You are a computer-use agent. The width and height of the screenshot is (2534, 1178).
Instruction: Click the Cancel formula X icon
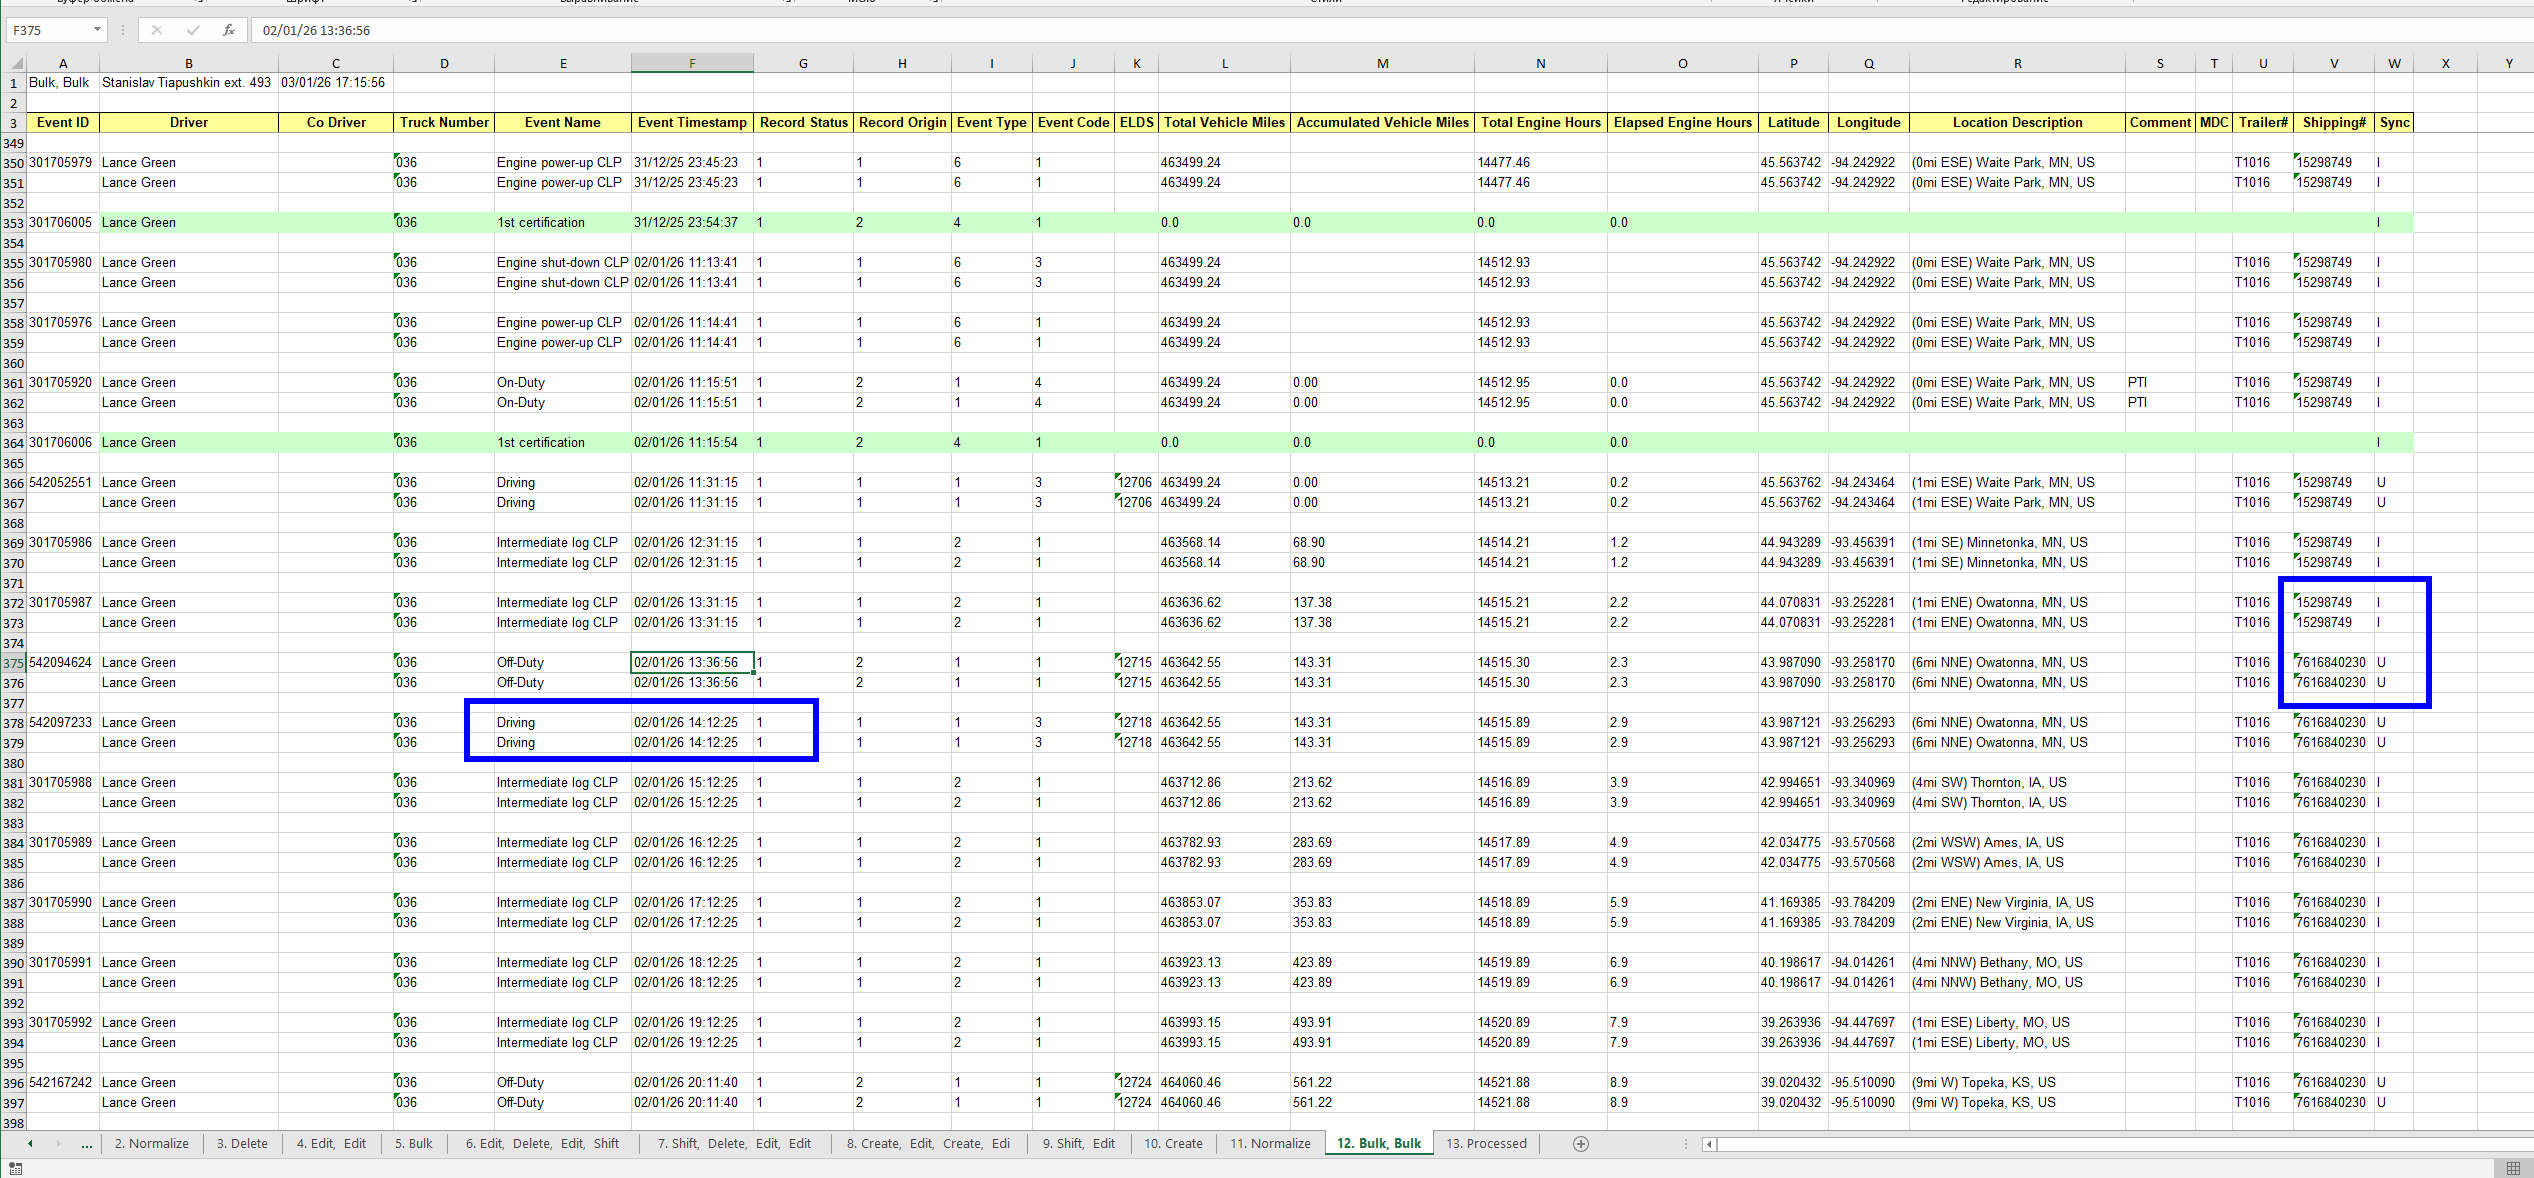(157, 30)
